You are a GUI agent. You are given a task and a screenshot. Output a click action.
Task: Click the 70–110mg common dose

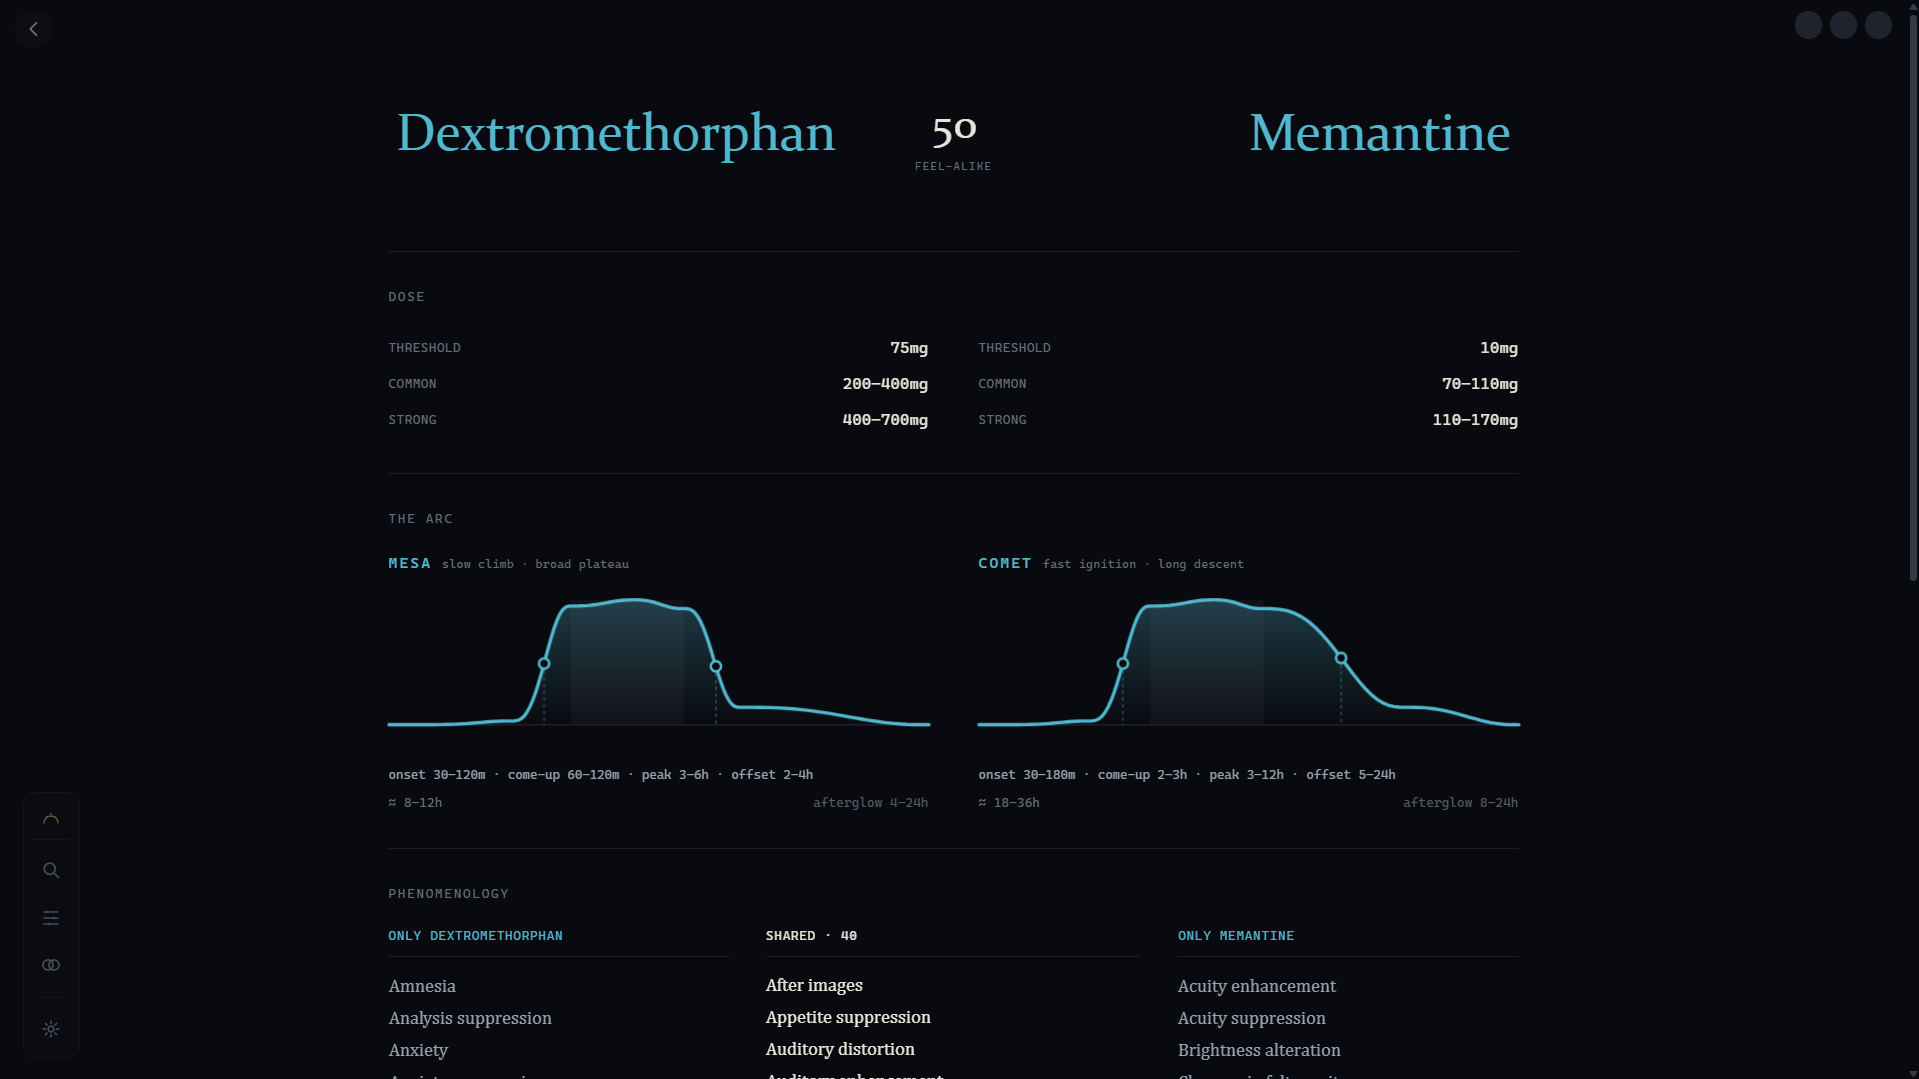(1480, 384)
